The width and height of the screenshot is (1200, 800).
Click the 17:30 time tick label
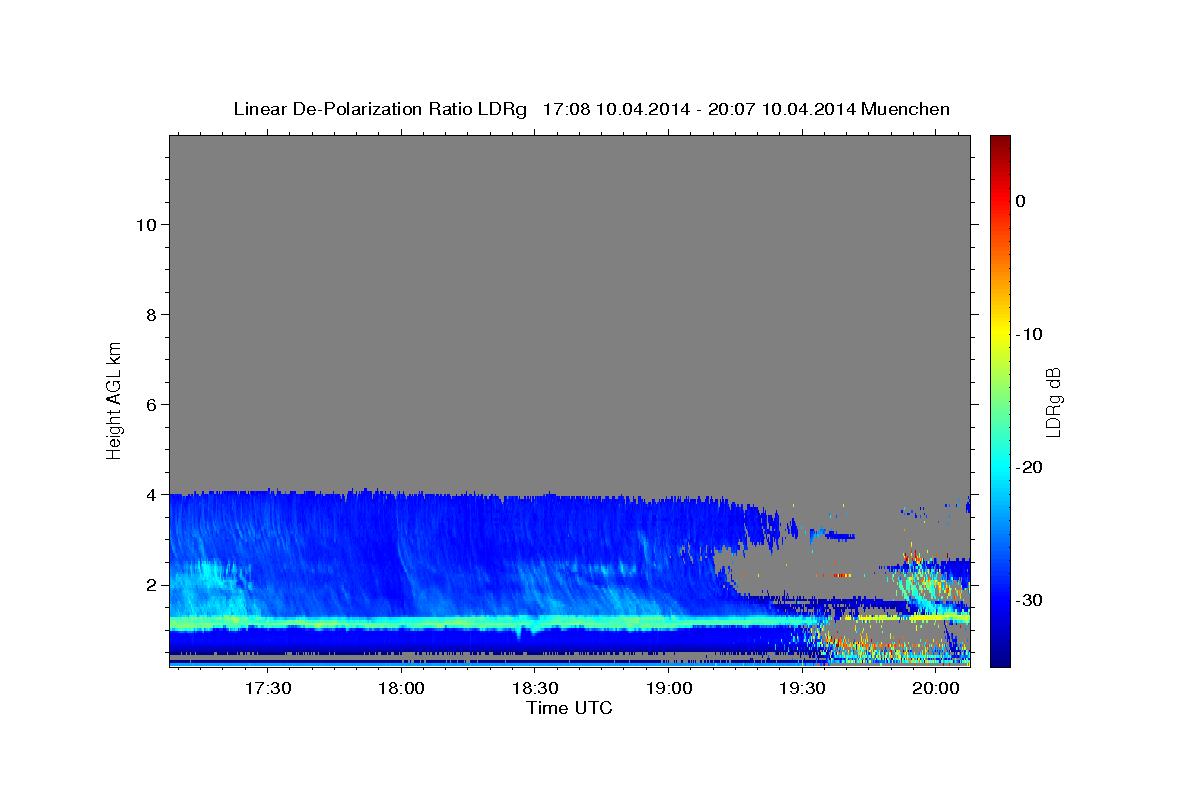[268, 688]
